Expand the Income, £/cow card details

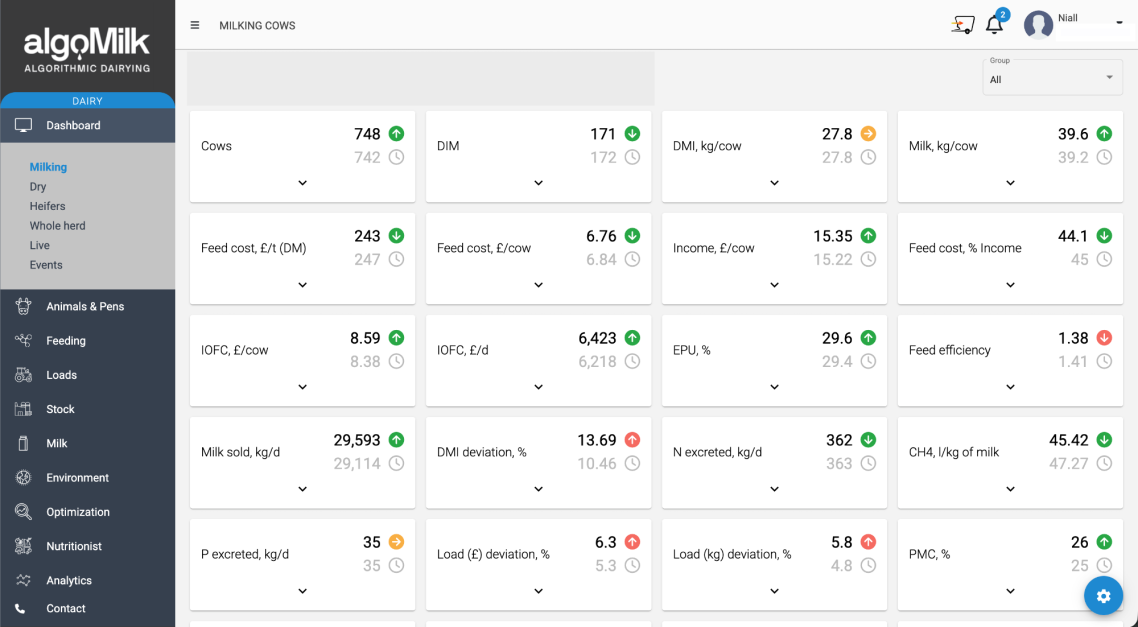[774, 285]
